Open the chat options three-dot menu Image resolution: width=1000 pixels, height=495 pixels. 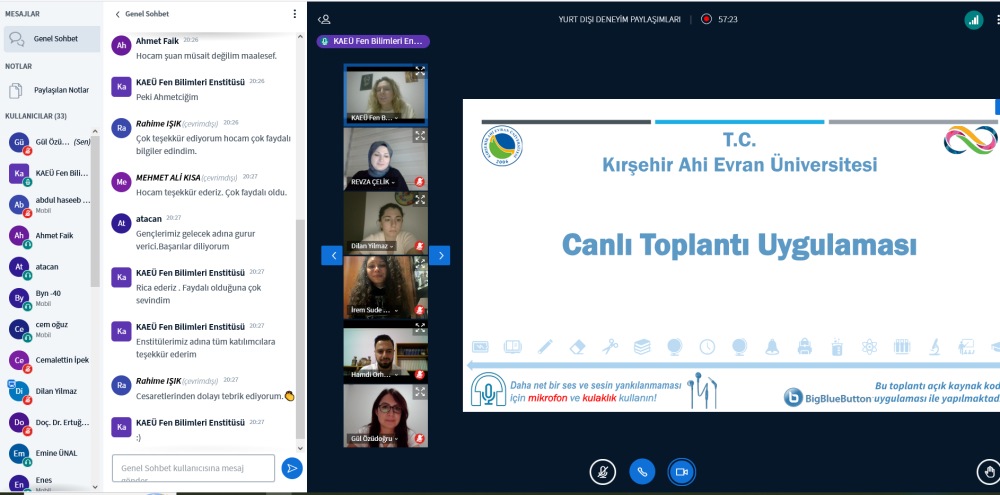pos(294,15)
